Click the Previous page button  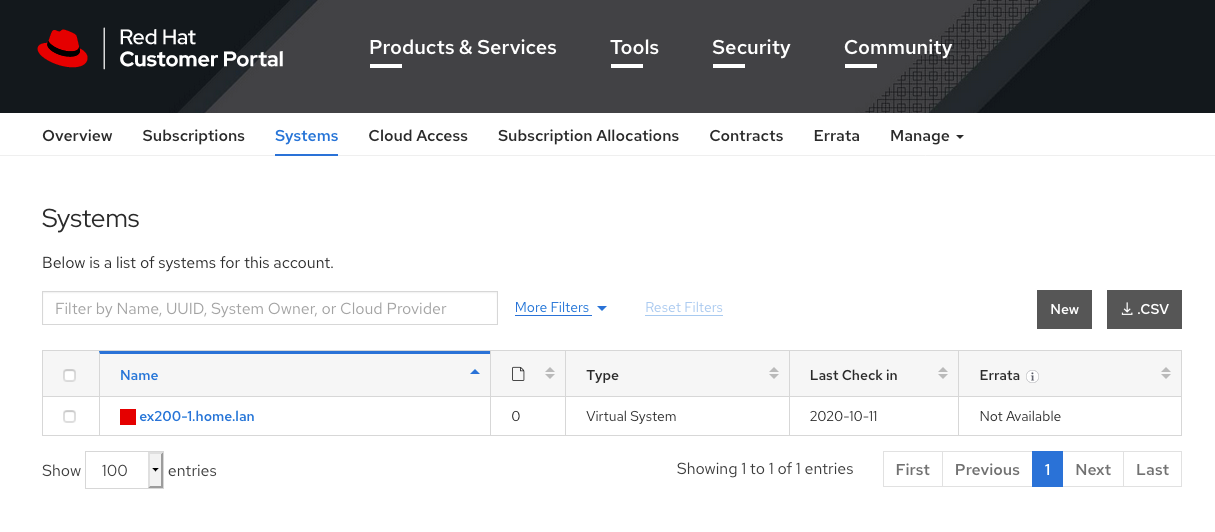coord(987,469)
